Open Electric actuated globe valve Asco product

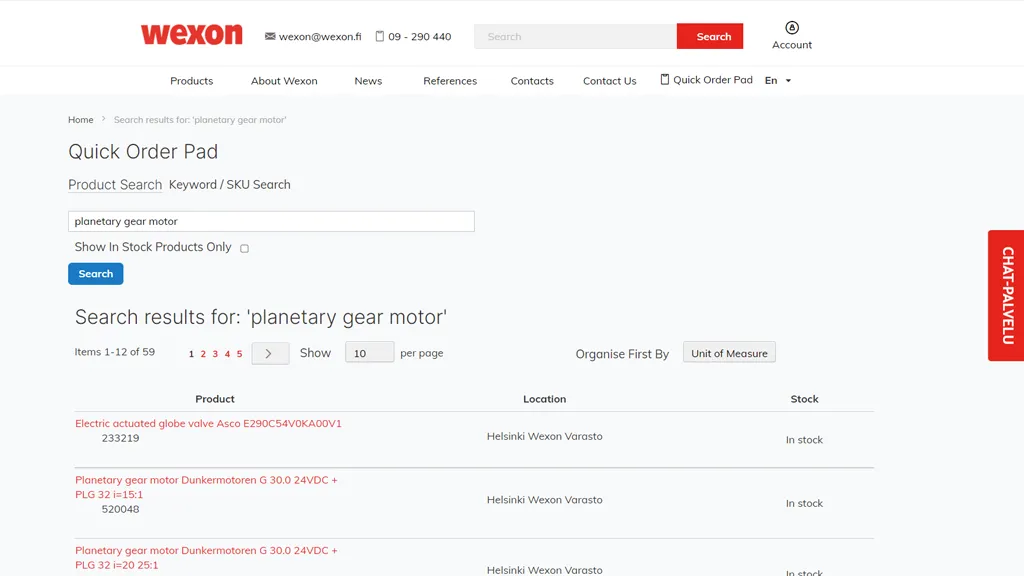click(x=208, y=423)
